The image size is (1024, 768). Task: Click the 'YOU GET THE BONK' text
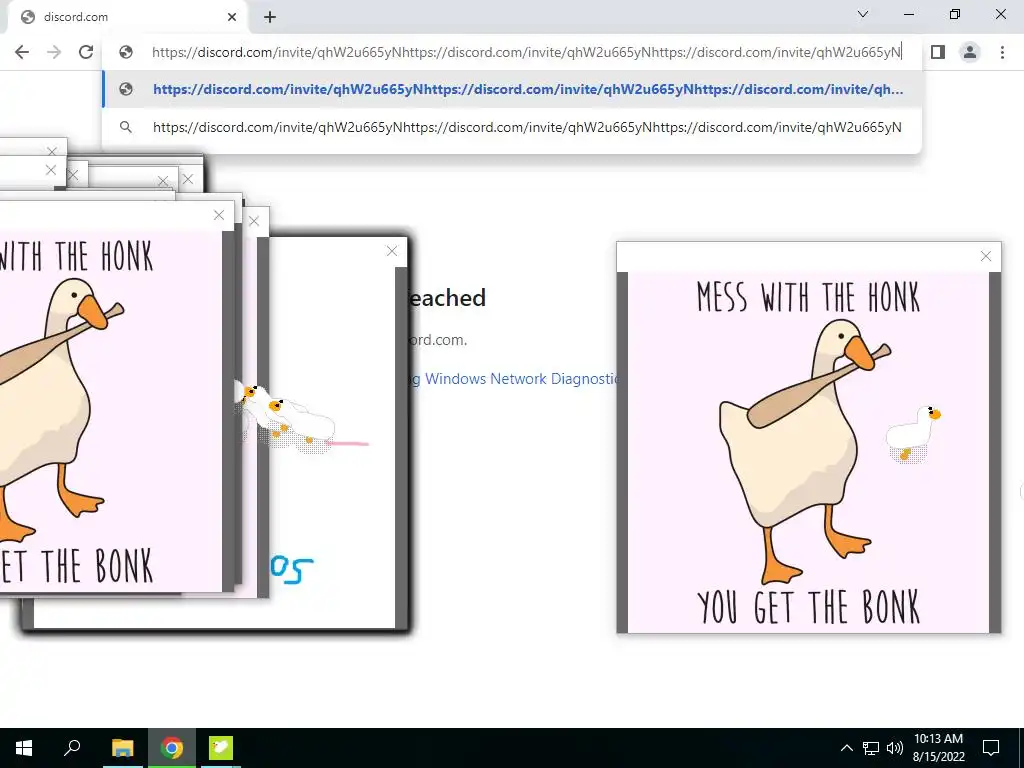coord(808,607)
